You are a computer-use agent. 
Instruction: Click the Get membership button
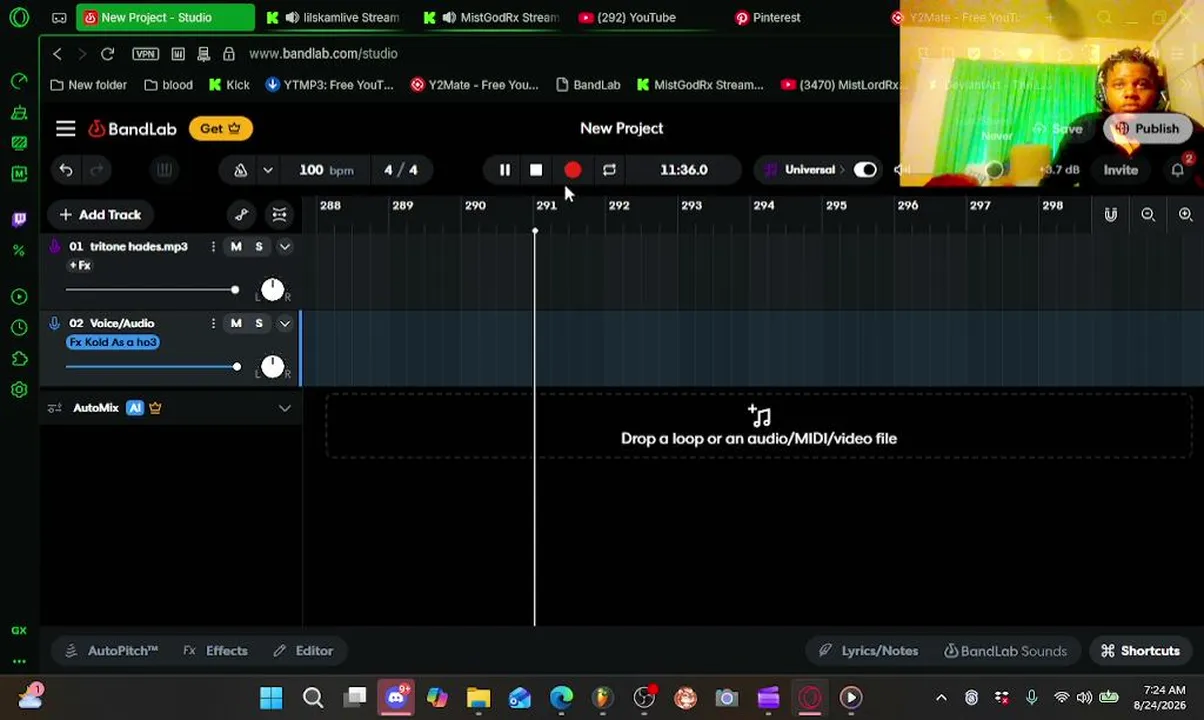220,128
